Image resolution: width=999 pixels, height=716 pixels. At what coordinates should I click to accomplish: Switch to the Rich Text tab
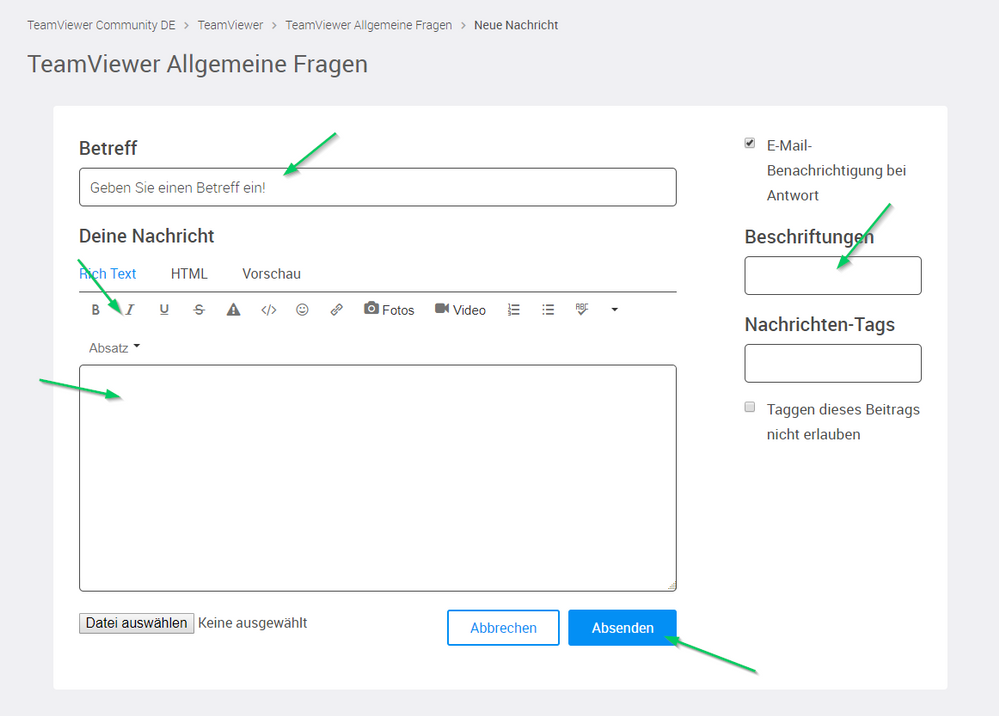(x=108, y=274)
